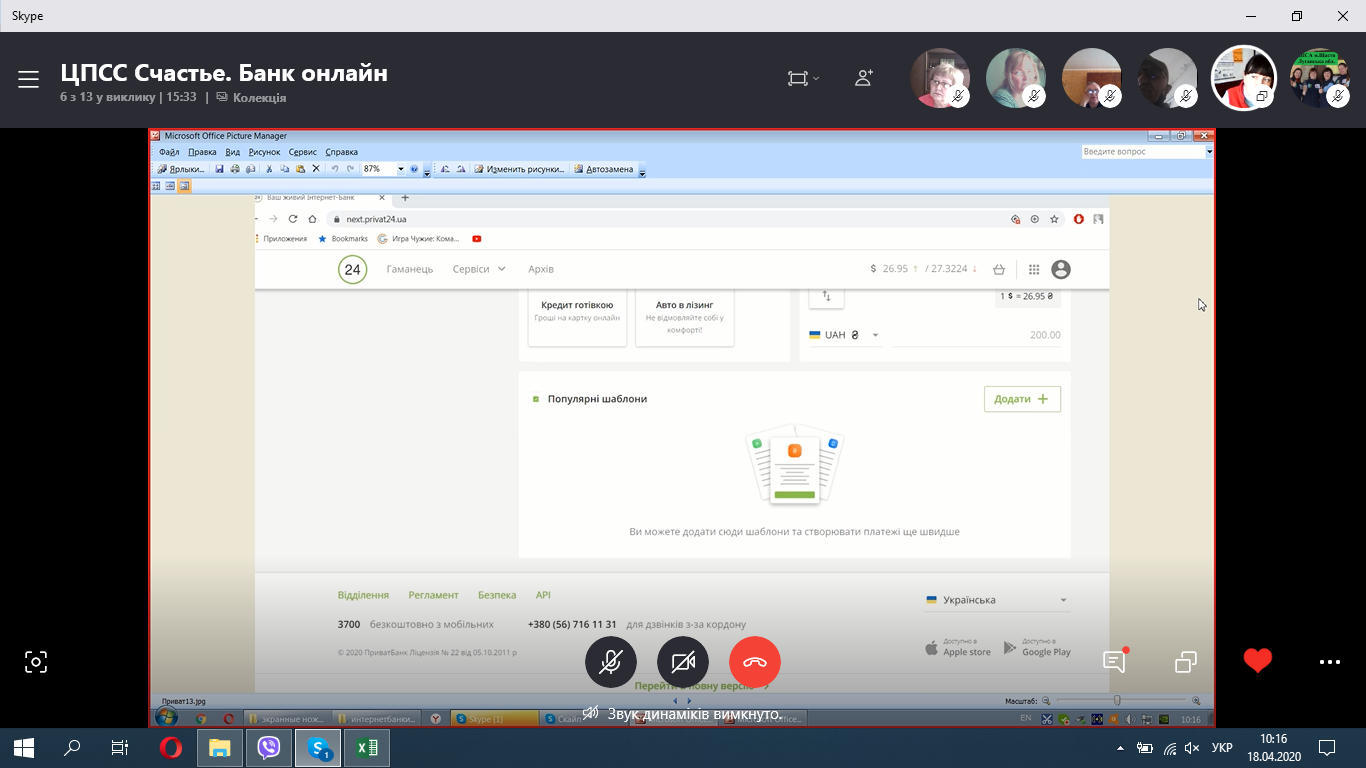Bookmark the page with the star icon
The height and width of the screenshot is (768, 1366).
point(1054,219)
